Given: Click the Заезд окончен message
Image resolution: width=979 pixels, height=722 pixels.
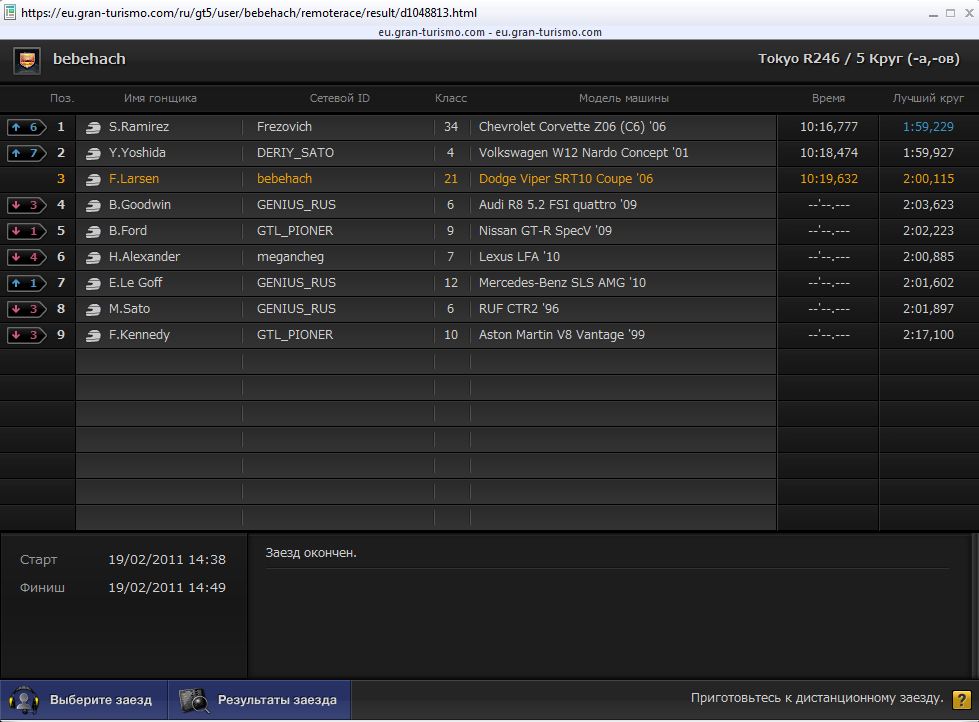Looking at the screenshot, I should [x=311, y=553].
